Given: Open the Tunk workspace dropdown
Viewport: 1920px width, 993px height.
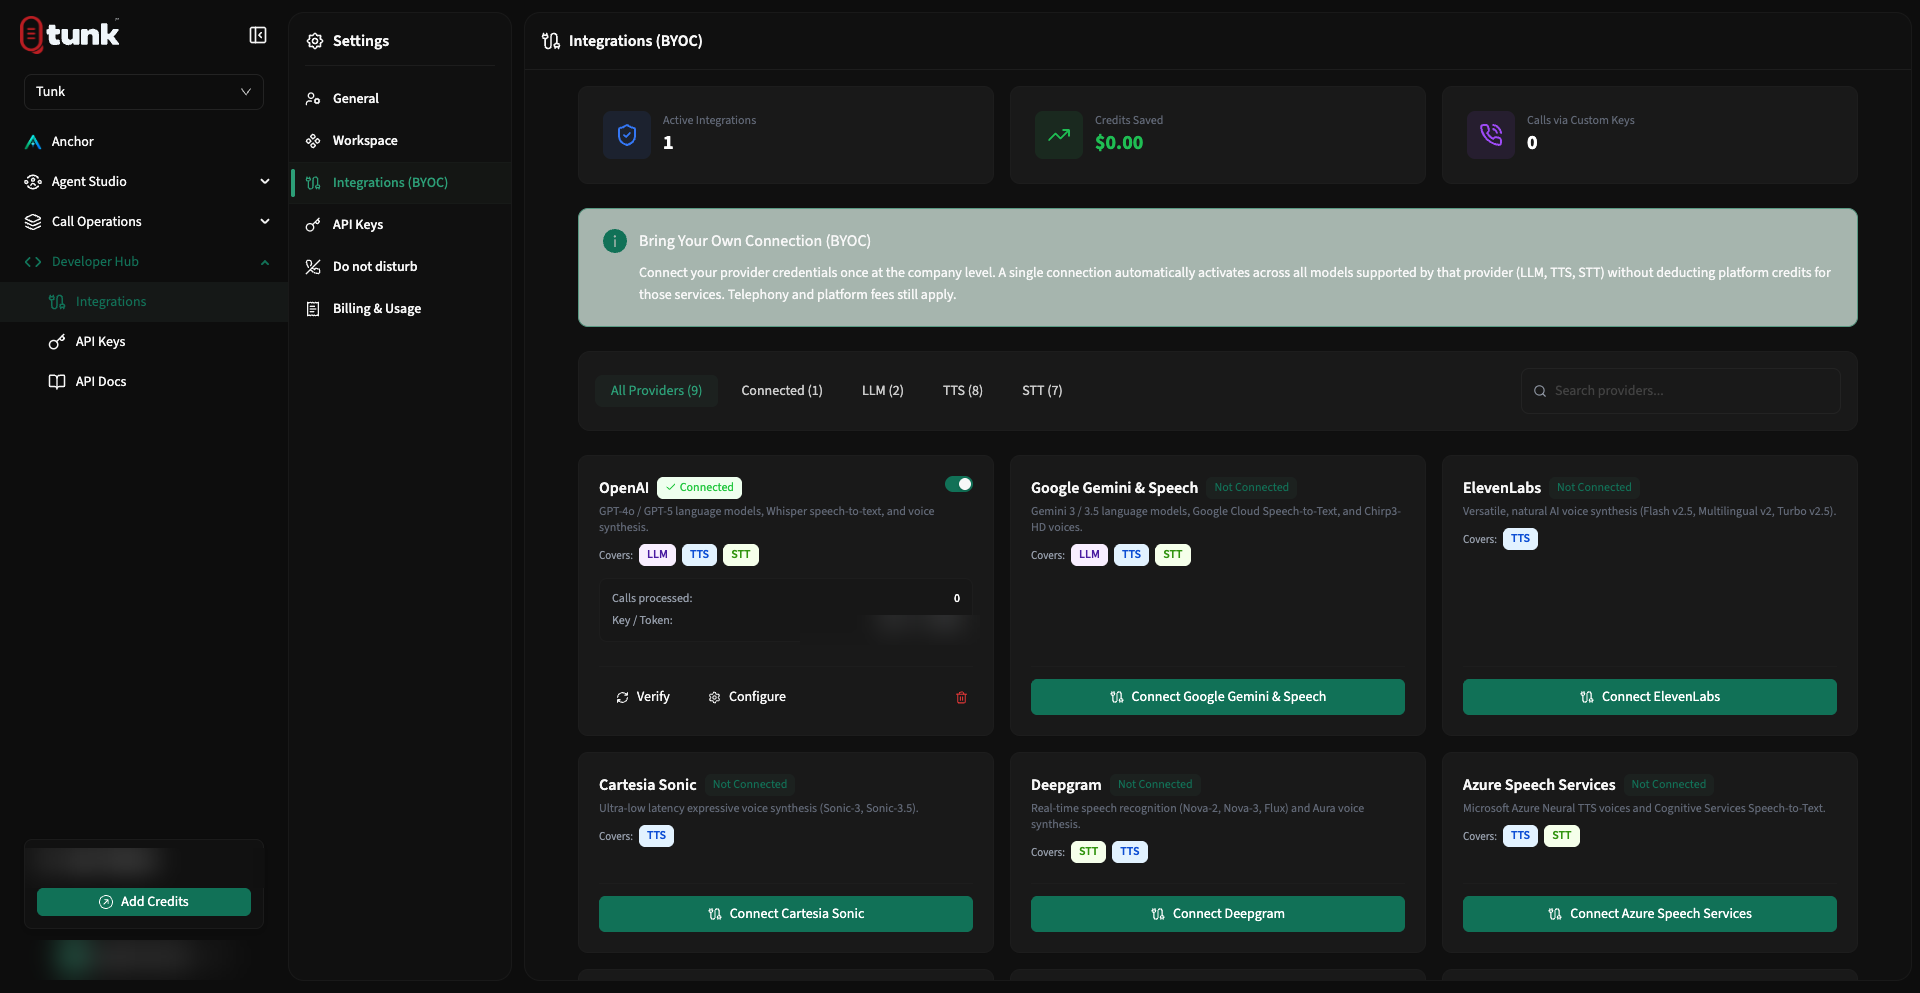Looking at the screenshot, I should [x=144, y=92].
